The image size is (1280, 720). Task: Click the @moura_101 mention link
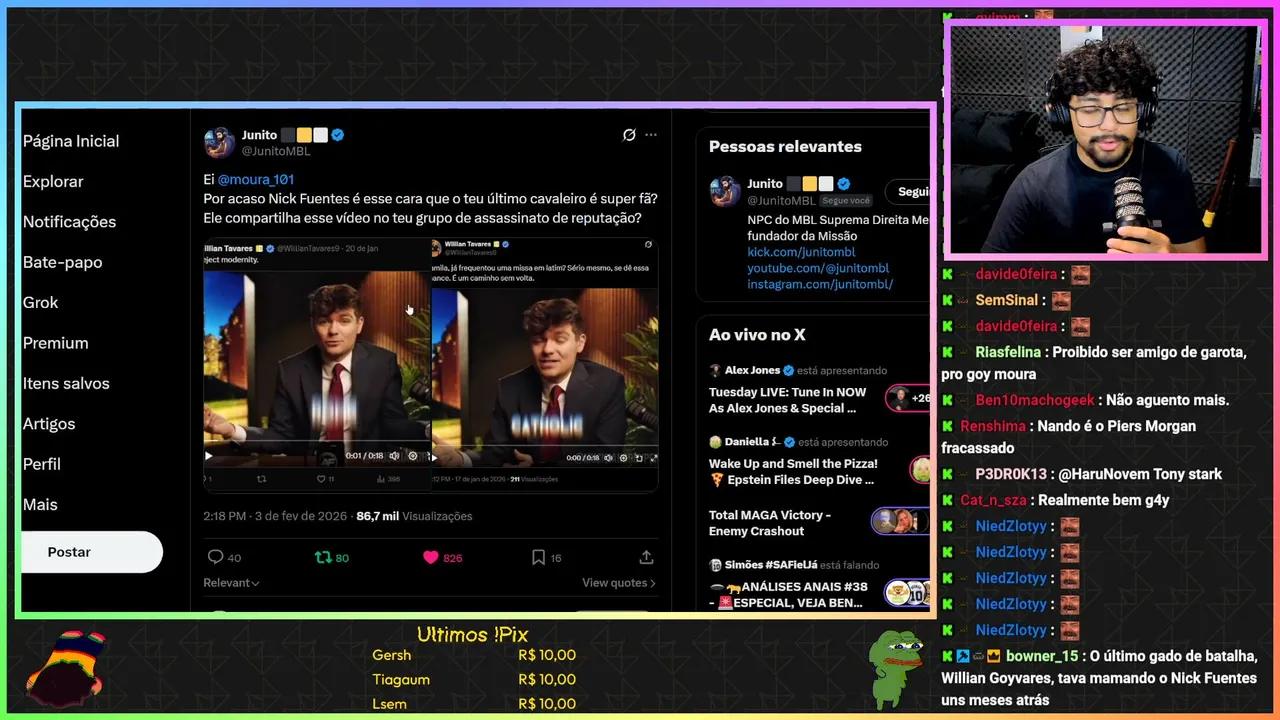(256, 180)
